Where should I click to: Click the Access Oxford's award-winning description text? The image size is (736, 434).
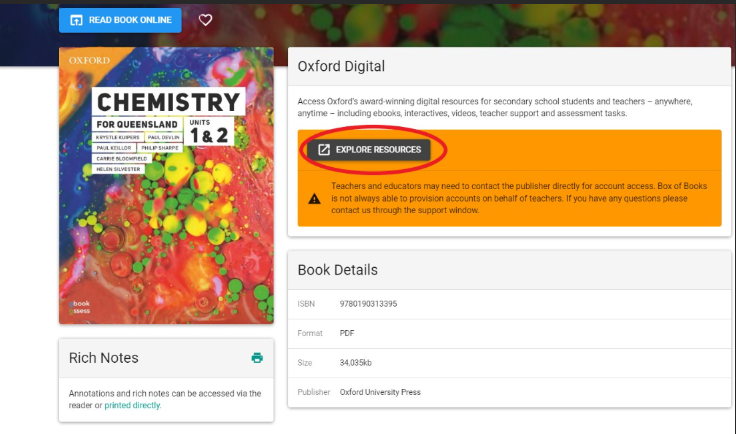click(495, 107)
